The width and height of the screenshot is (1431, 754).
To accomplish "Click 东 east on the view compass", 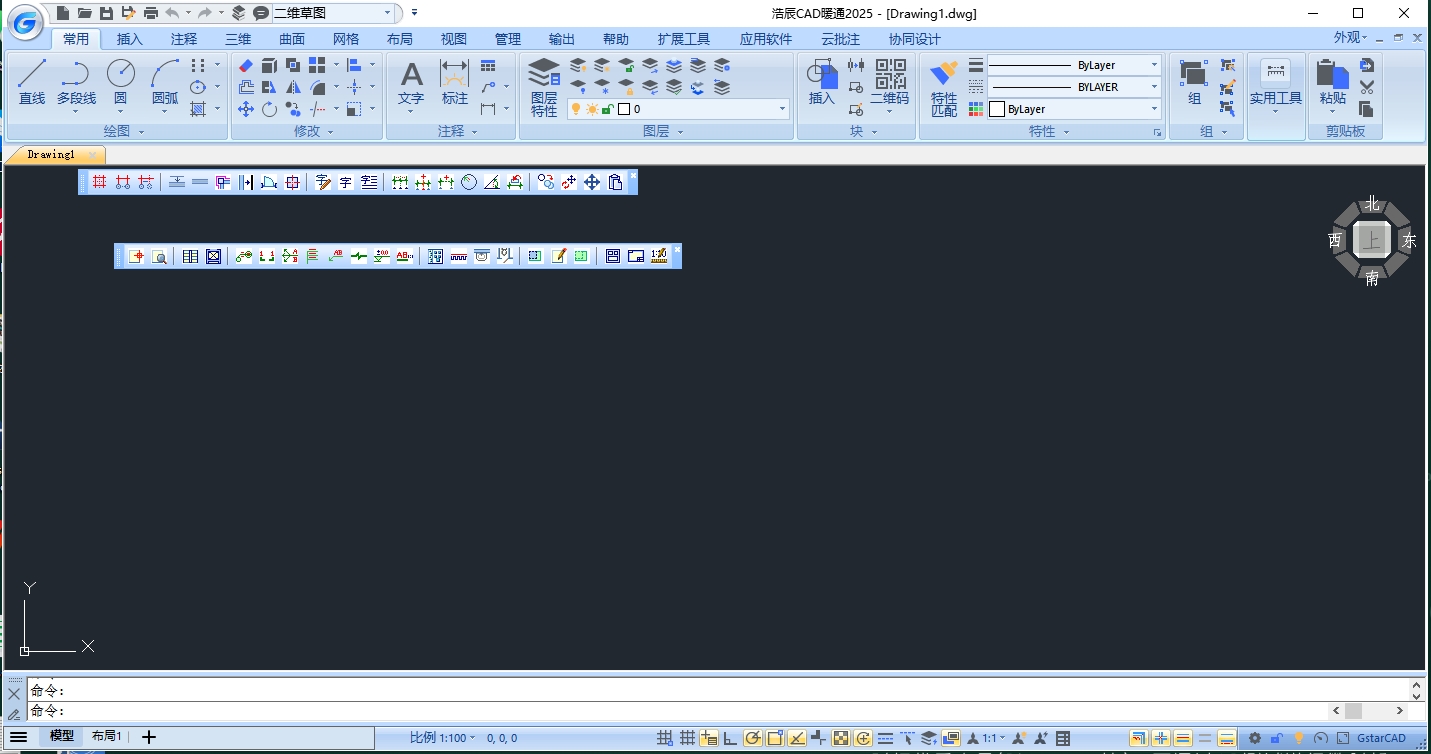I will (x=1409, y=241).
